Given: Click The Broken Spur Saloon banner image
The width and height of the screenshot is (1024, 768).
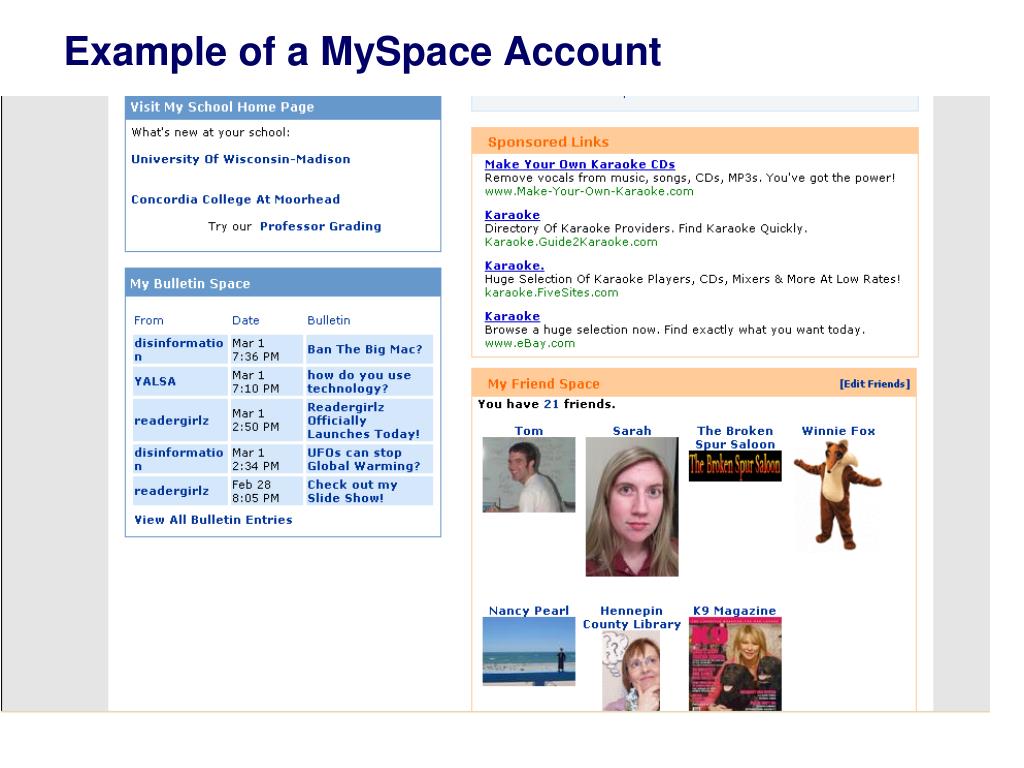Looking at the screenshot, I should tap(735, 466).
